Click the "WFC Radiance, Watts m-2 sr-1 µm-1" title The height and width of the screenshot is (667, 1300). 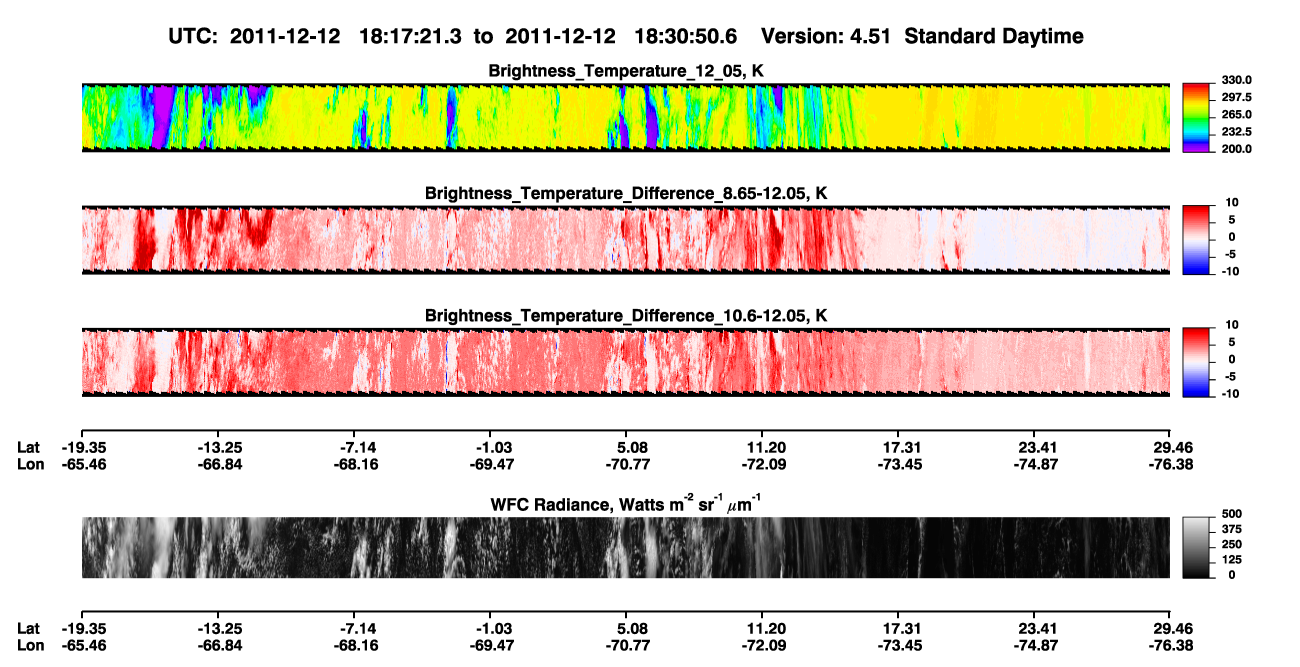click(626, 504)
